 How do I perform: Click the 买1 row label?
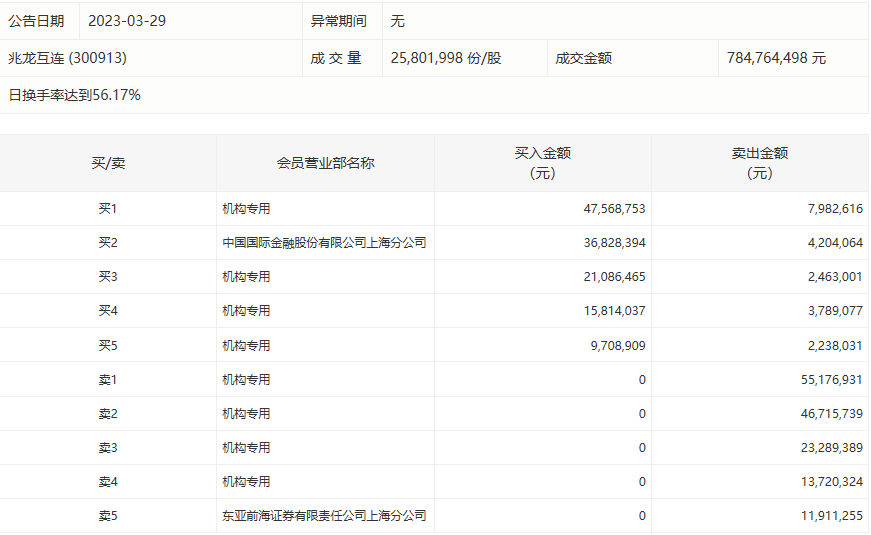coord(108,209)
